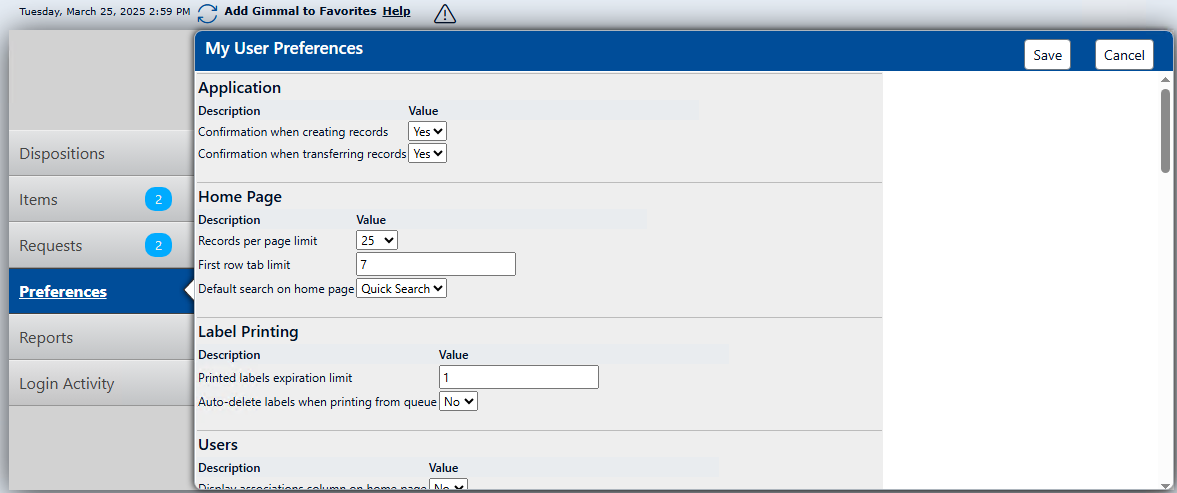The height and width of the screenshot is (493, 1177).
Task: Open the Help link
Action: (x=396, y=11)
